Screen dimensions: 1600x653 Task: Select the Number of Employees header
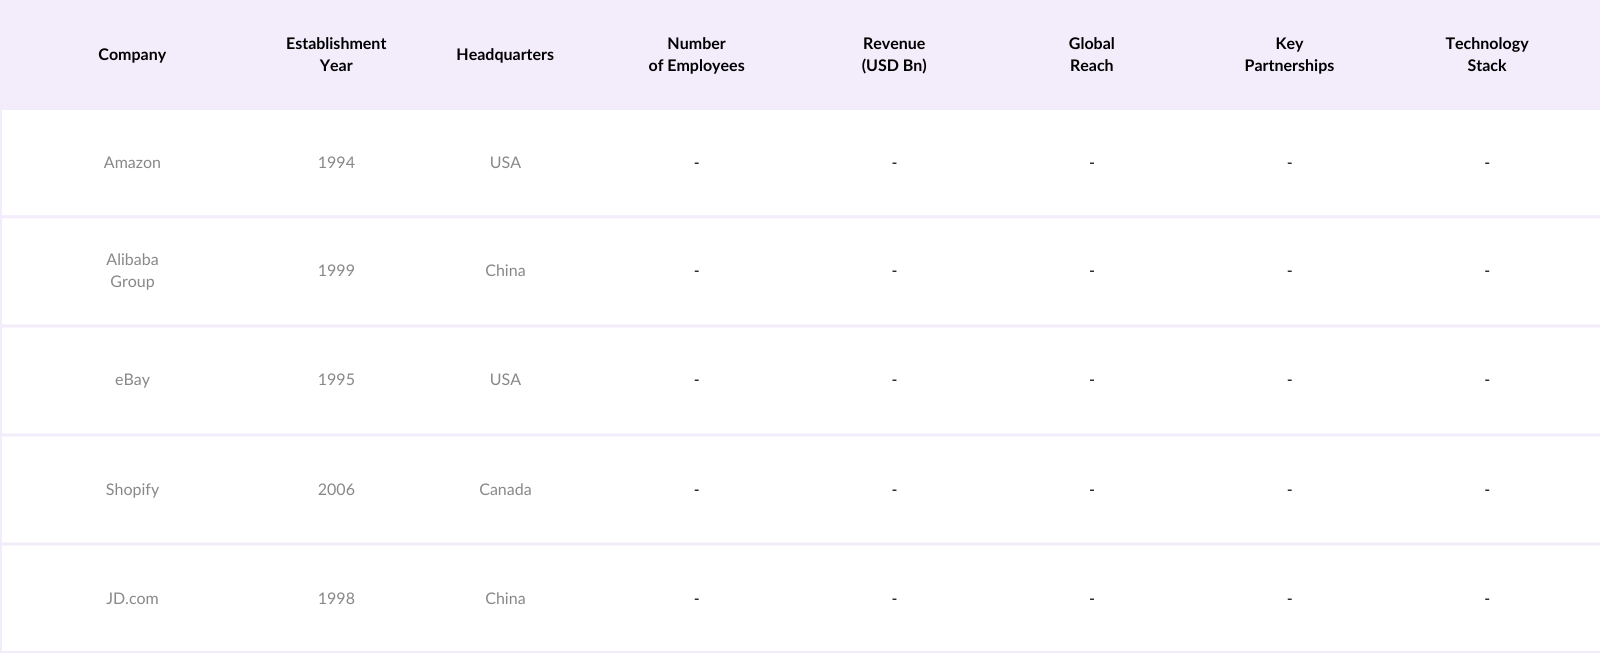(696, 55)
